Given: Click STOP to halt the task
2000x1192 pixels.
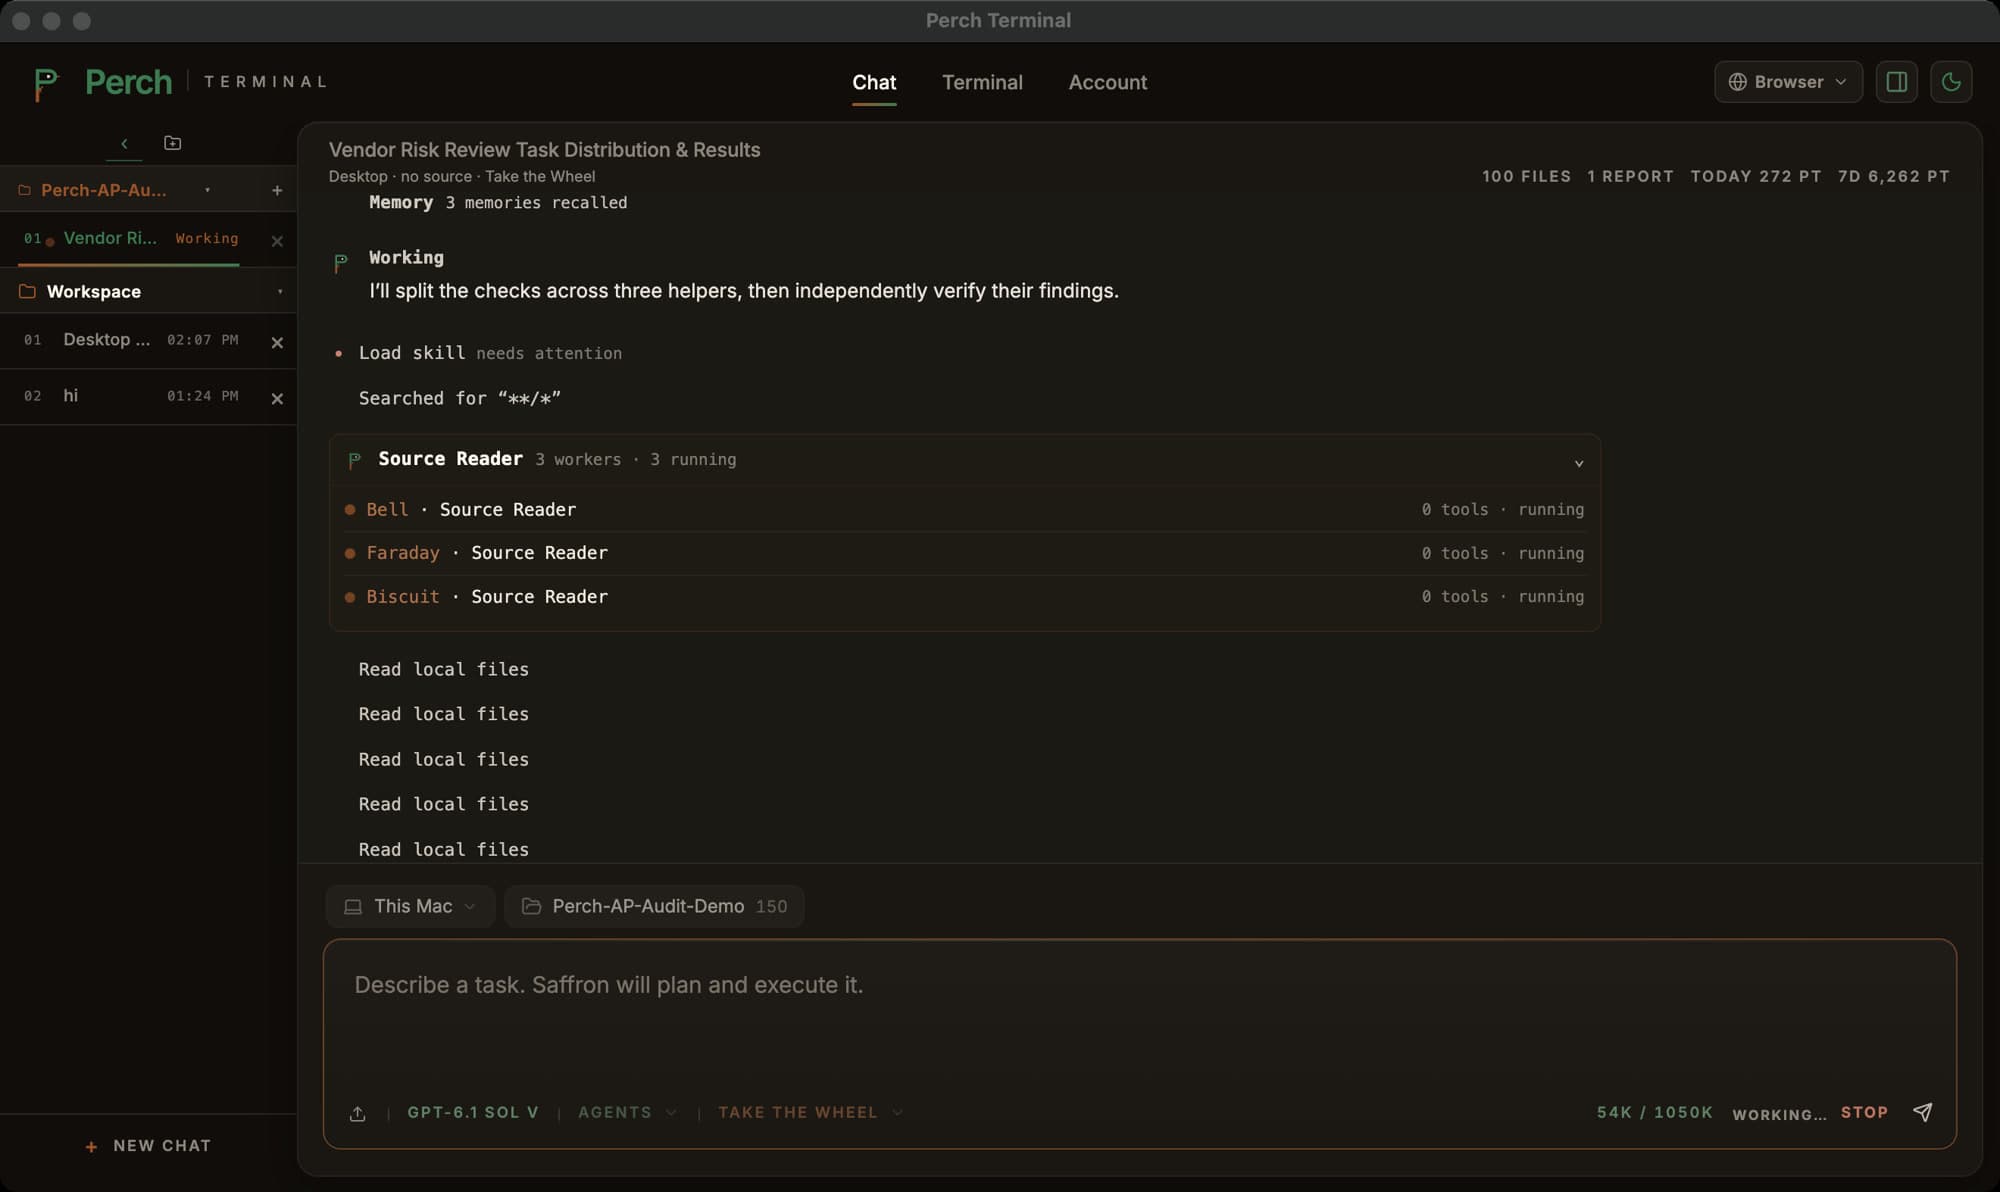Looking at the screenshot, I should point(1864,1112).
